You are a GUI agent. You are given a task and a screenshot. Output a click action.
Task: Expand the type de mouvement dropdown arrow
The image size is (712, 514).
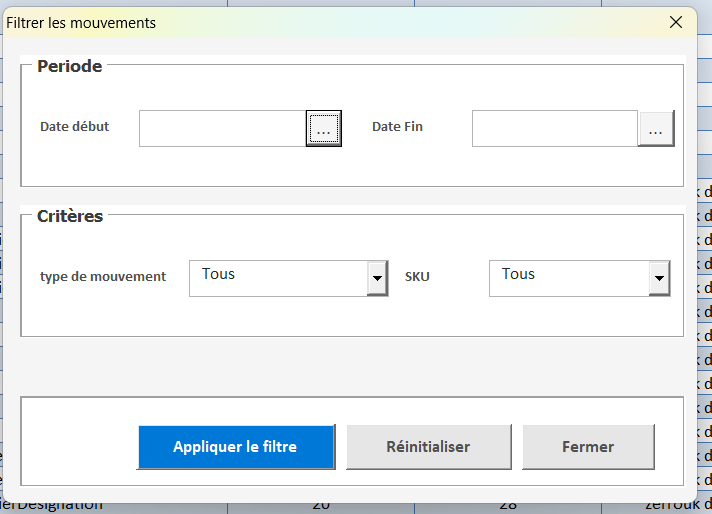point(377,278)
